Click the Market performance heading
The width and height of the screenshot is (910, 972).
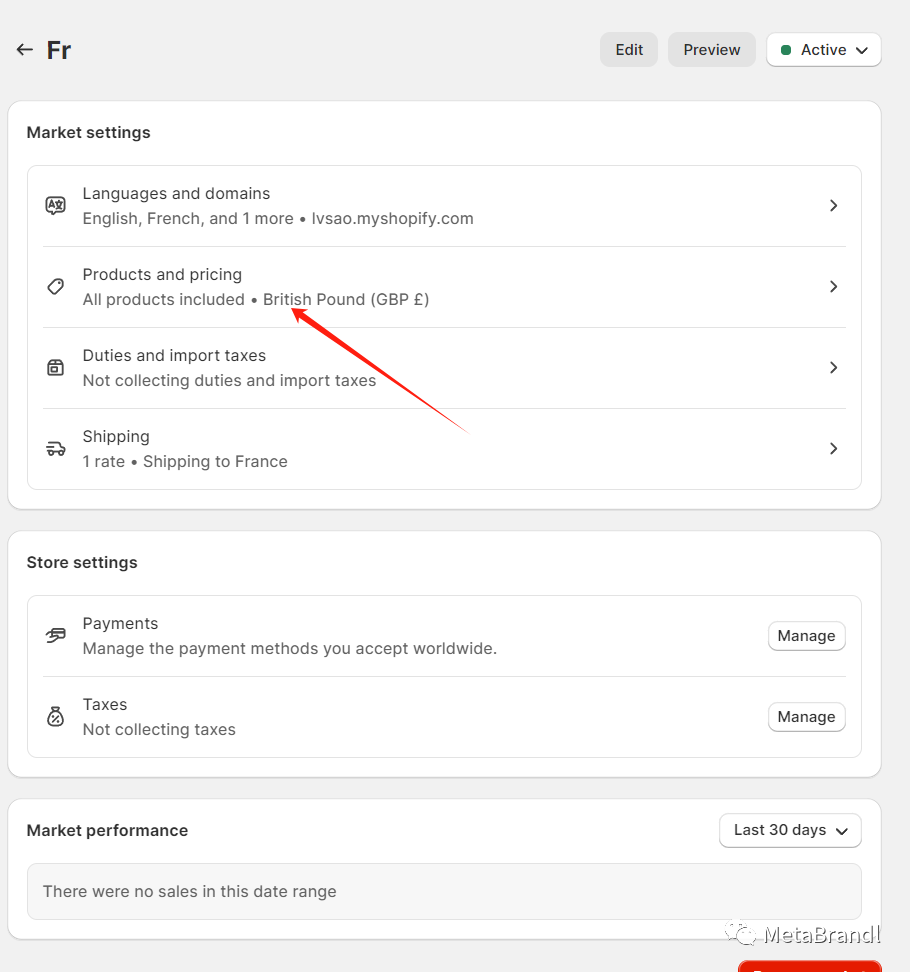pos(107,831)
